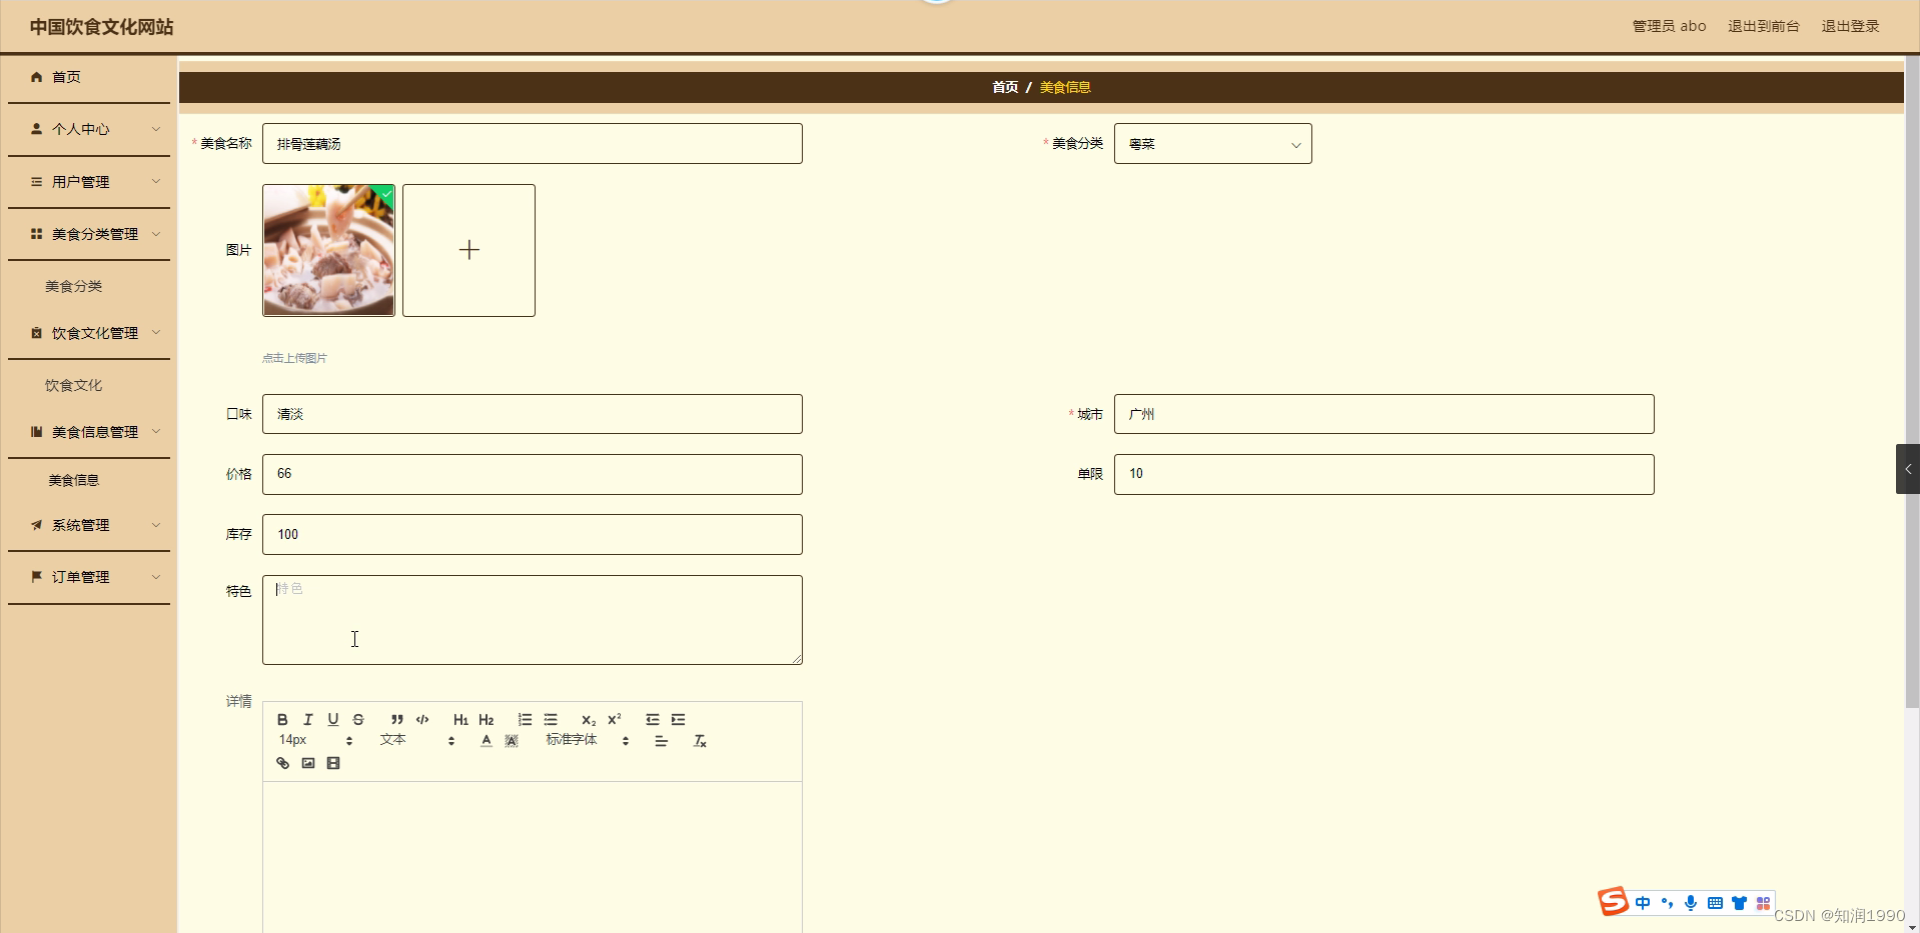
Task: Click 退出登录 in the top bar
Action: click(1849, 26)
